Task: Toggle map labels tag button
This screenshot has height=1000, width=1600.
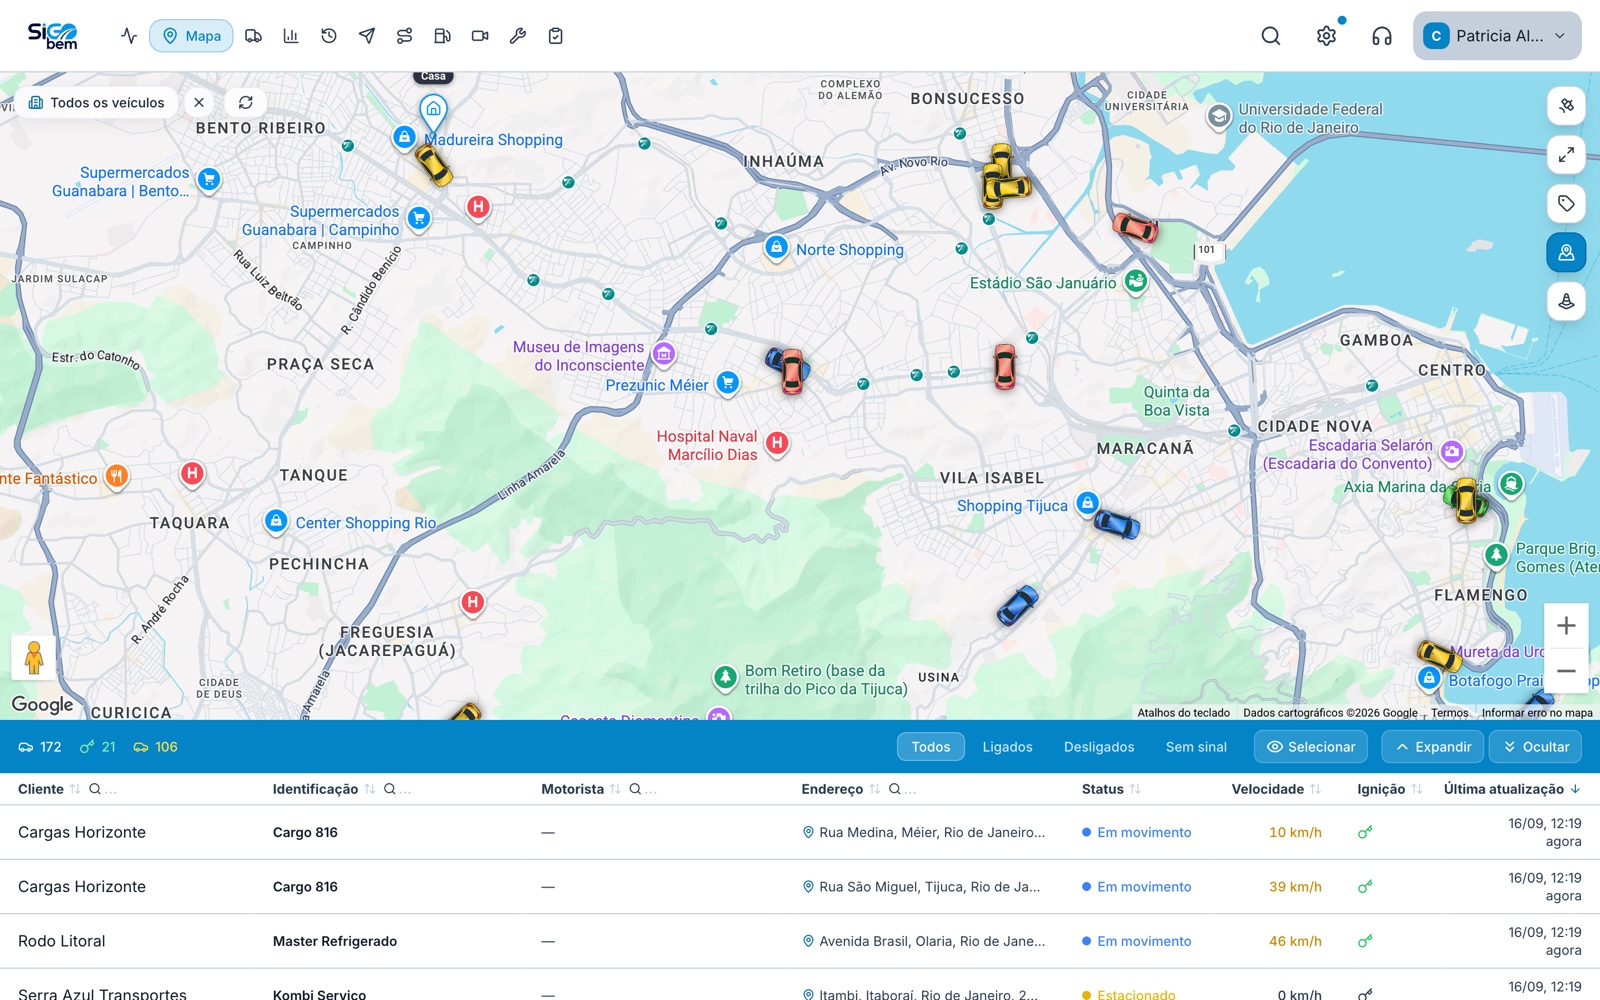Action: (x=1566, y=204)
